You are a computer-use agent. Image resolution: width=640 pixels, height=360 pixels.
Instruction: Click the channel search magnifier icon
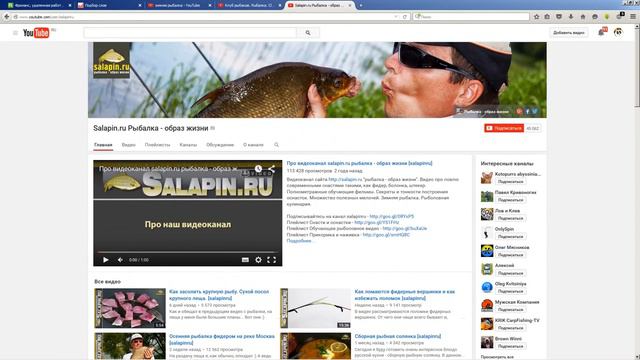(x=276, y=144)
